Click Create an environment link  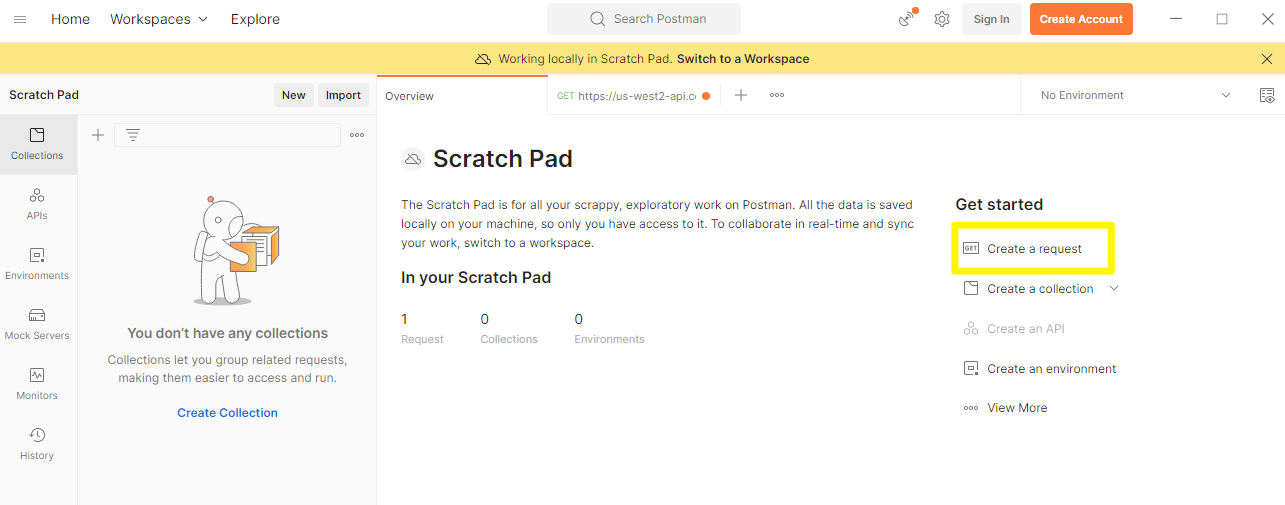point(1051,368)
